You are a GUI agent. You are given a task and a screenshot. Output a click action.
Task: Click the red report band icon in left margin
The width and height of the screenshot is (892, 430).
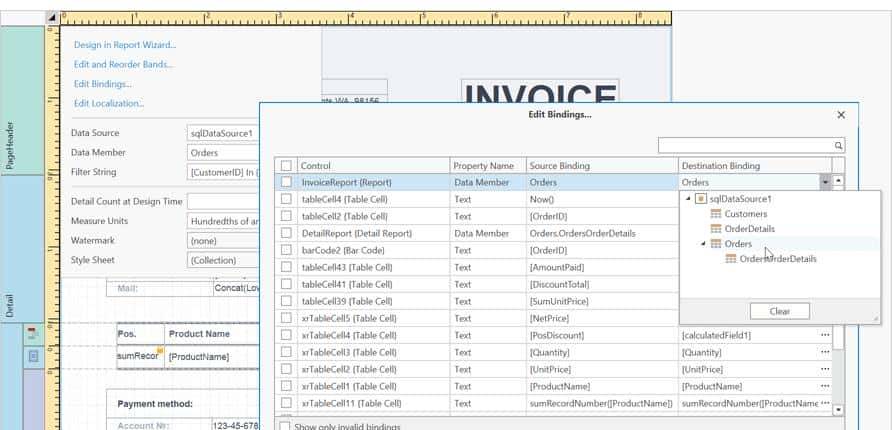click(x=33, y=333)
